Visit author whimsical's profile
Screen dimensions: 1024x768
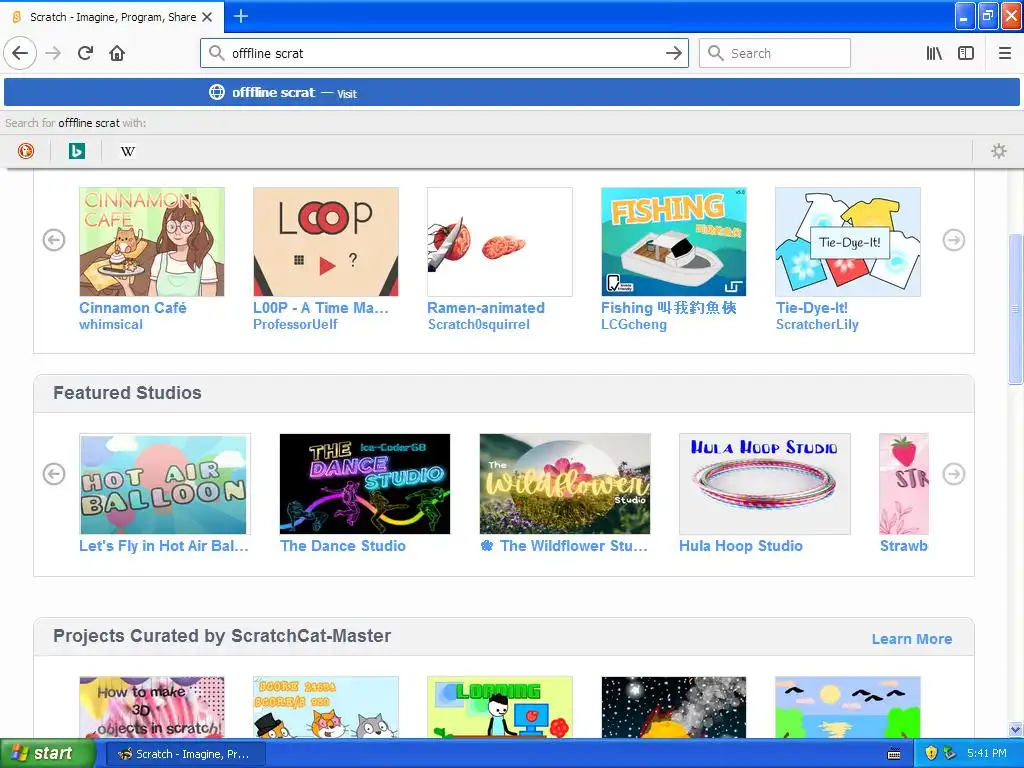[x=110, y=325]
